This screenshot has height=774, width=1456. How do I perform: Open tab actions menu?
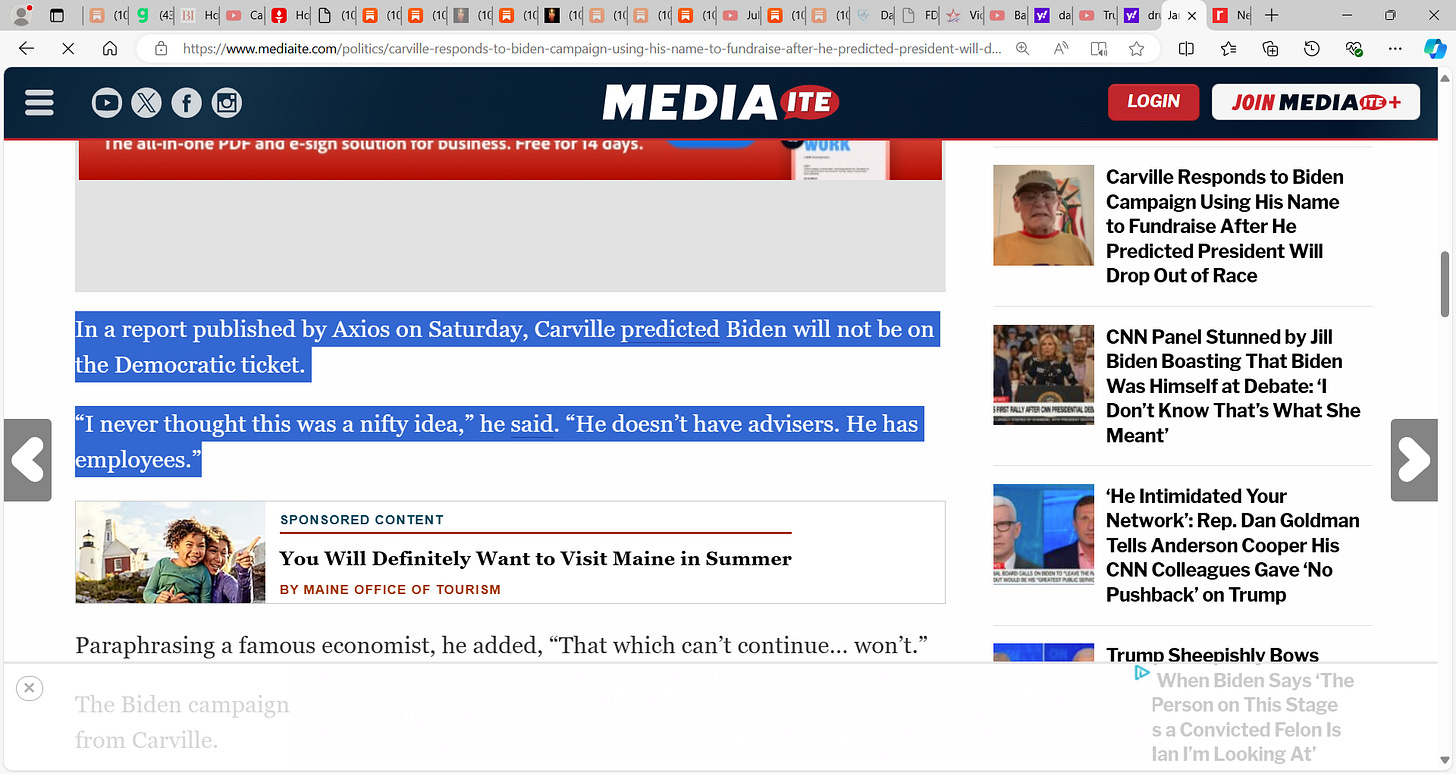coord(57,15)
